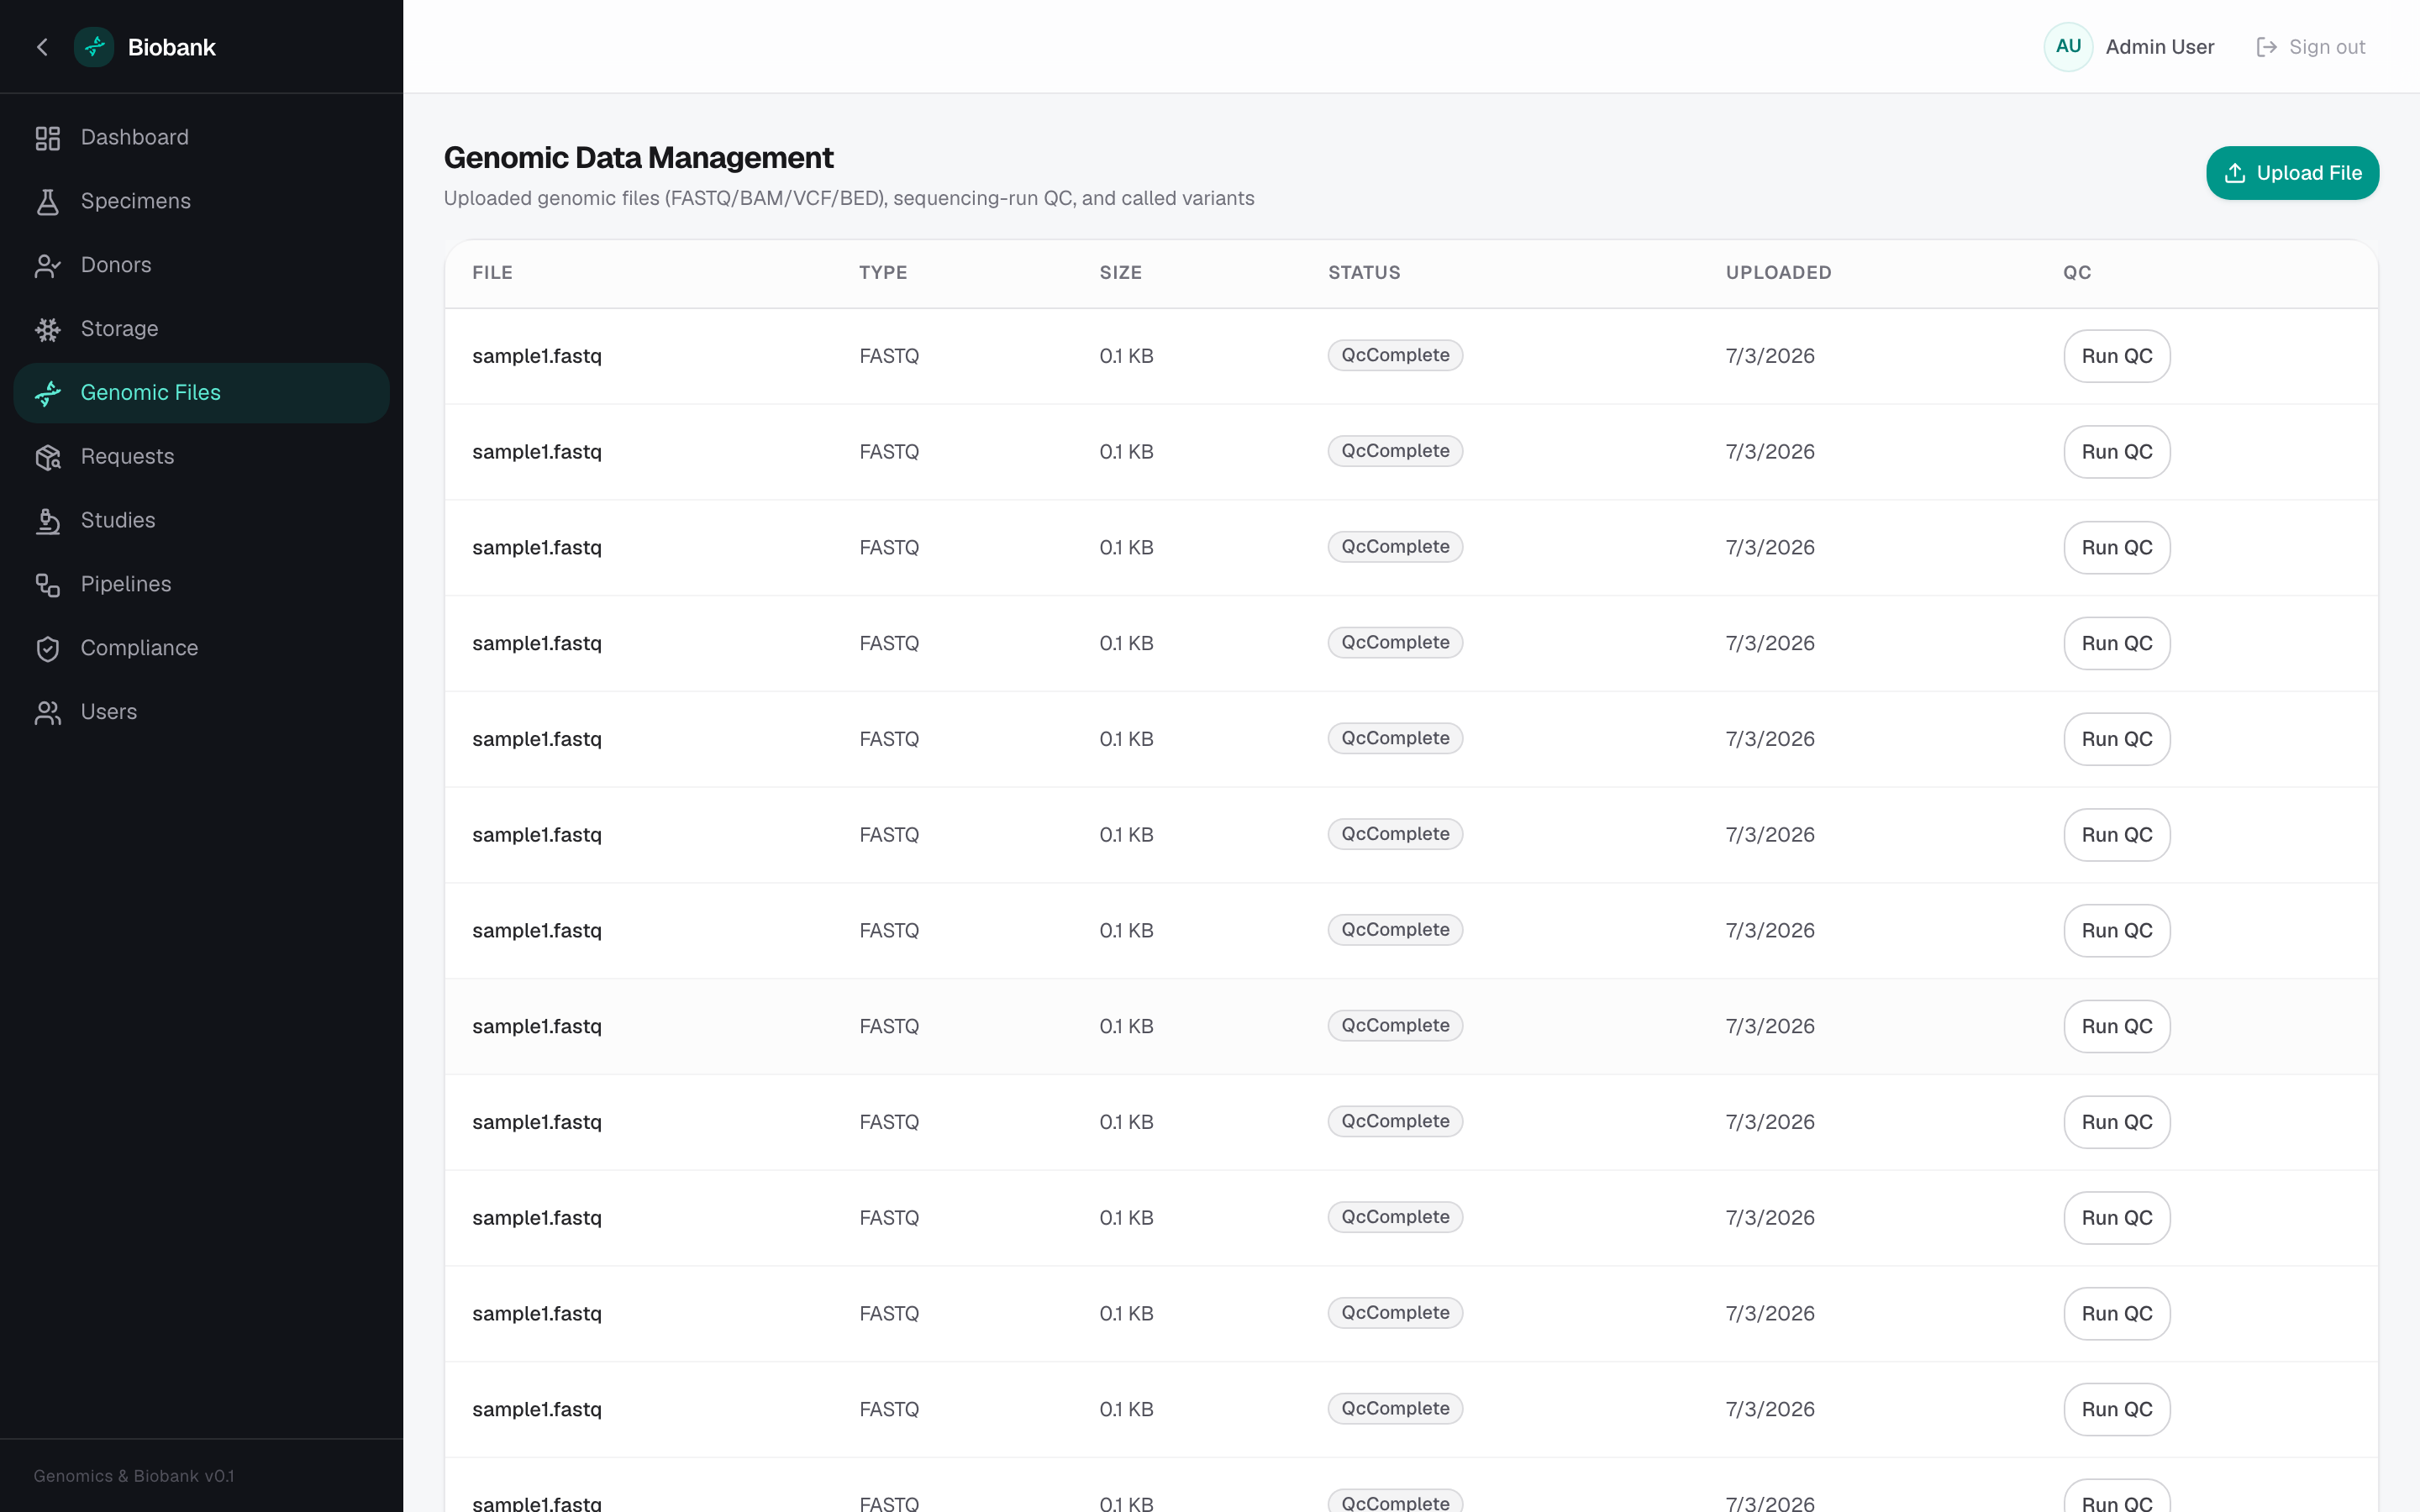The image size is (2420, 1512).
Task: Go to Pipelines
Action: point(201,585)
